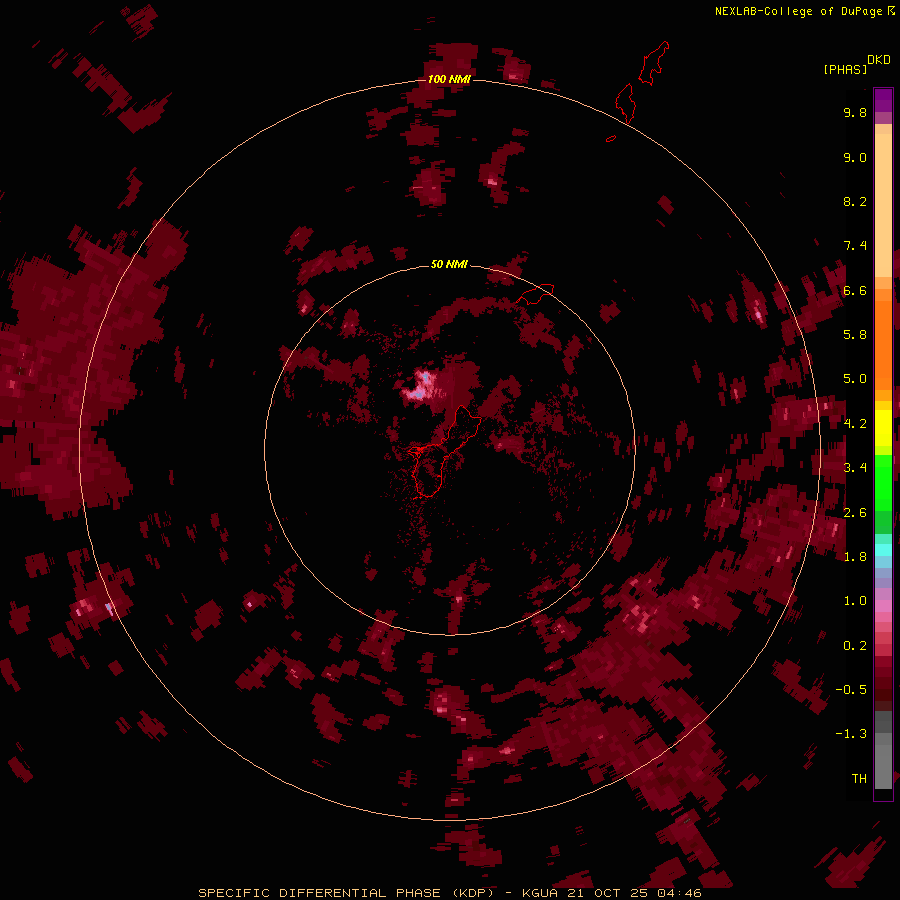Viewport: 900px width, 900px height.
Task: Click the 04:46 timestamp in caption
Action: click(x=679, y=893)
